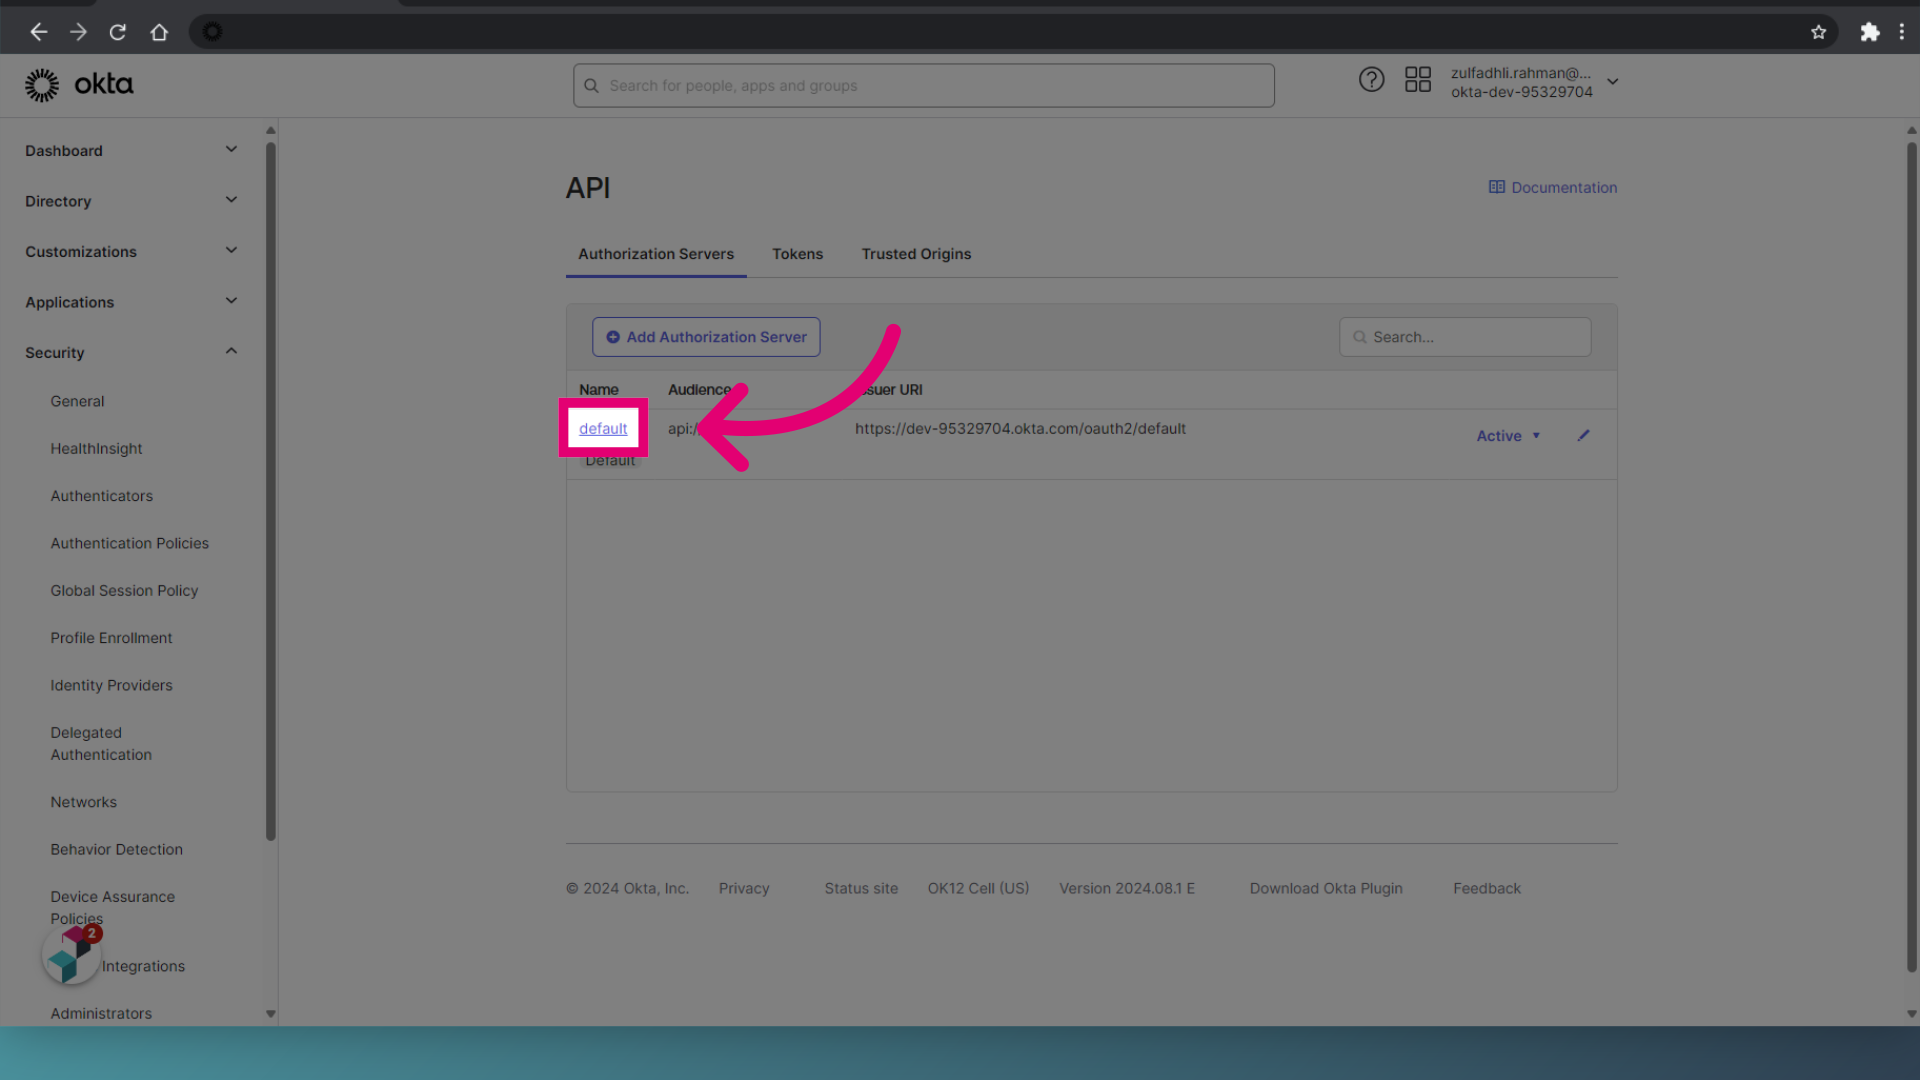Open the help question mark icon
Screen dimensions: 1920x1080
tap(1371, 80)
